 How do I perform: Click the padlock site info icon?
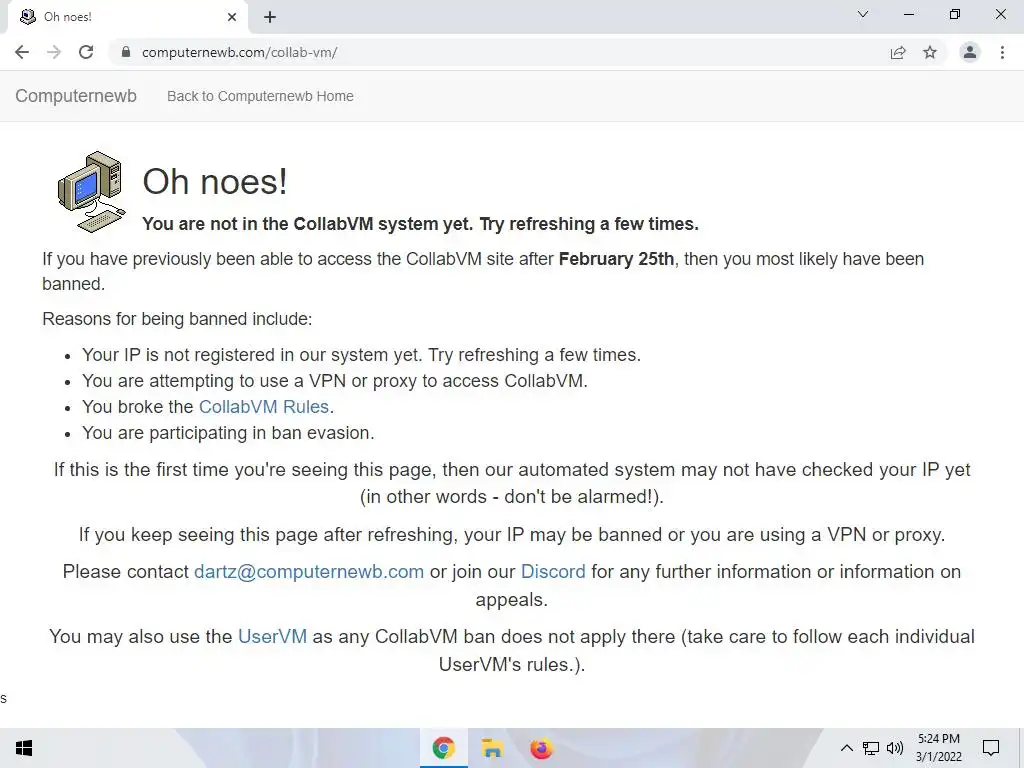pos(126,52)
